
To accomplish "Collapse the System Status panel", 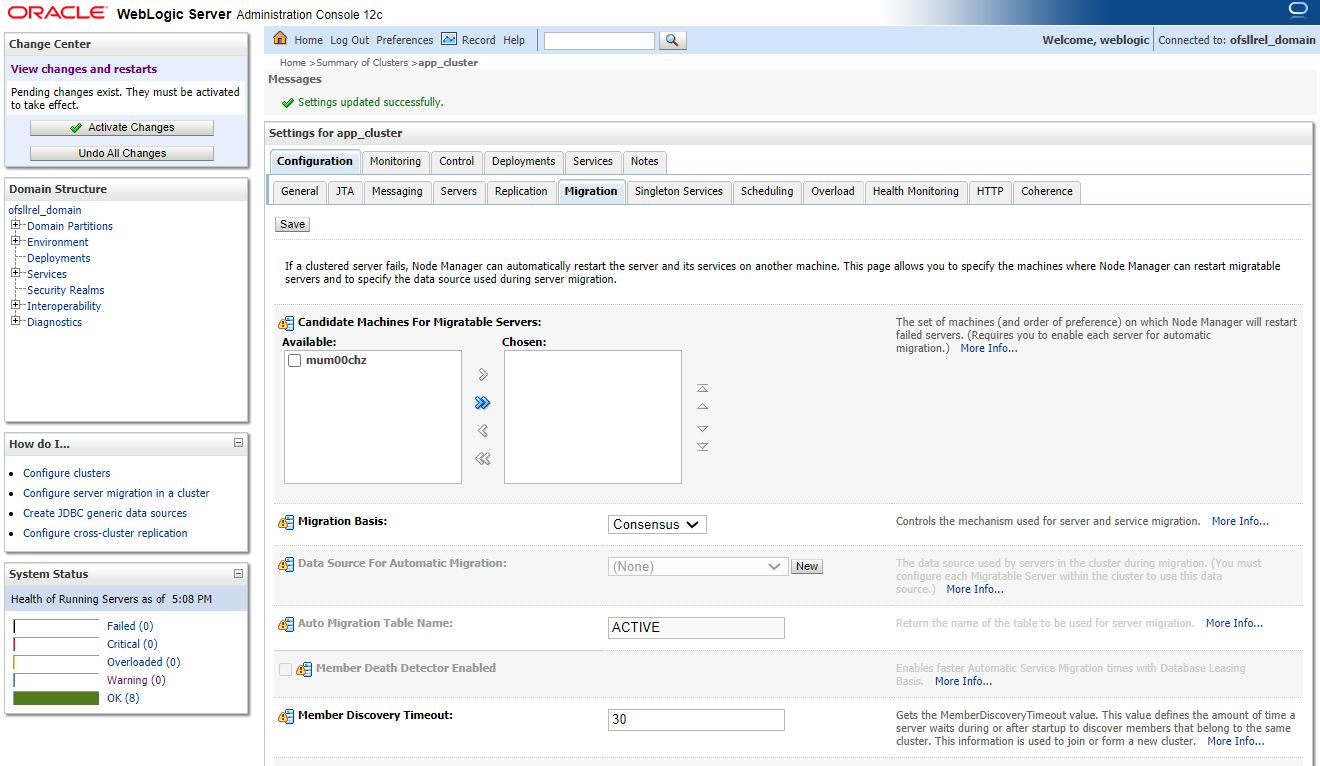I will [x=238, y=574].
